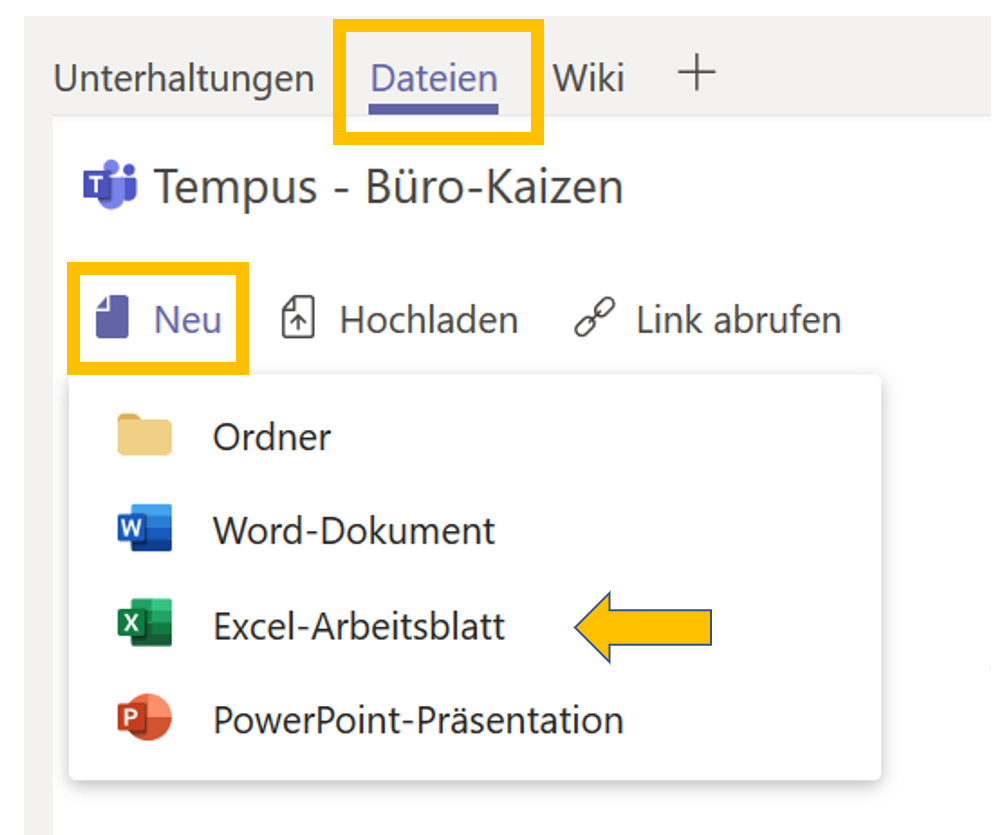1004x835 pixels.
Task: Click the Tempus - Büro-Kaizen title
Action: point(389,187)
